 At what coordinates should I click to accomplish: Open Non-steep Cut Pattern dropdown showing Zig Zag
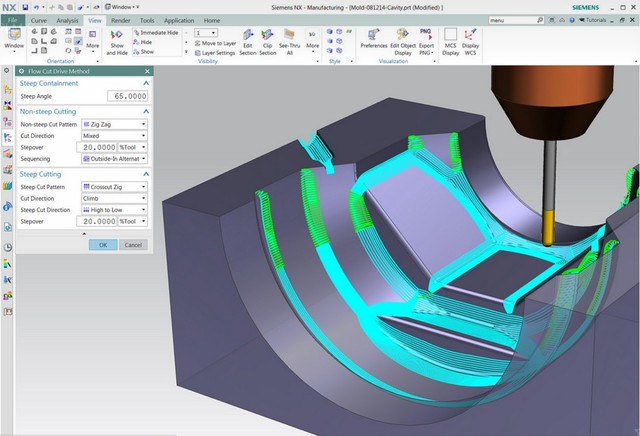tap(114, 124)
